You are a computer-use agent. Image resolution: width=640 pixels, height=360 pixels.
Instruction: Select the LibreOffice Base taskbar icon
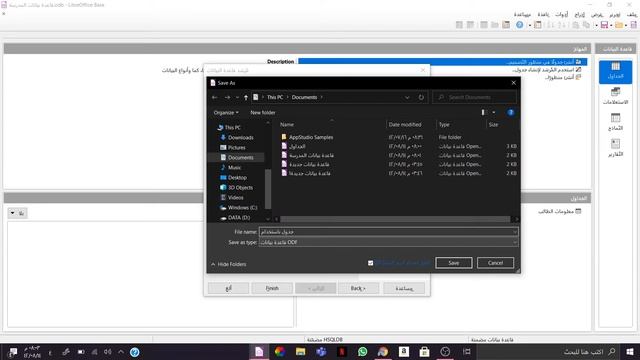(x=259, y=351)
